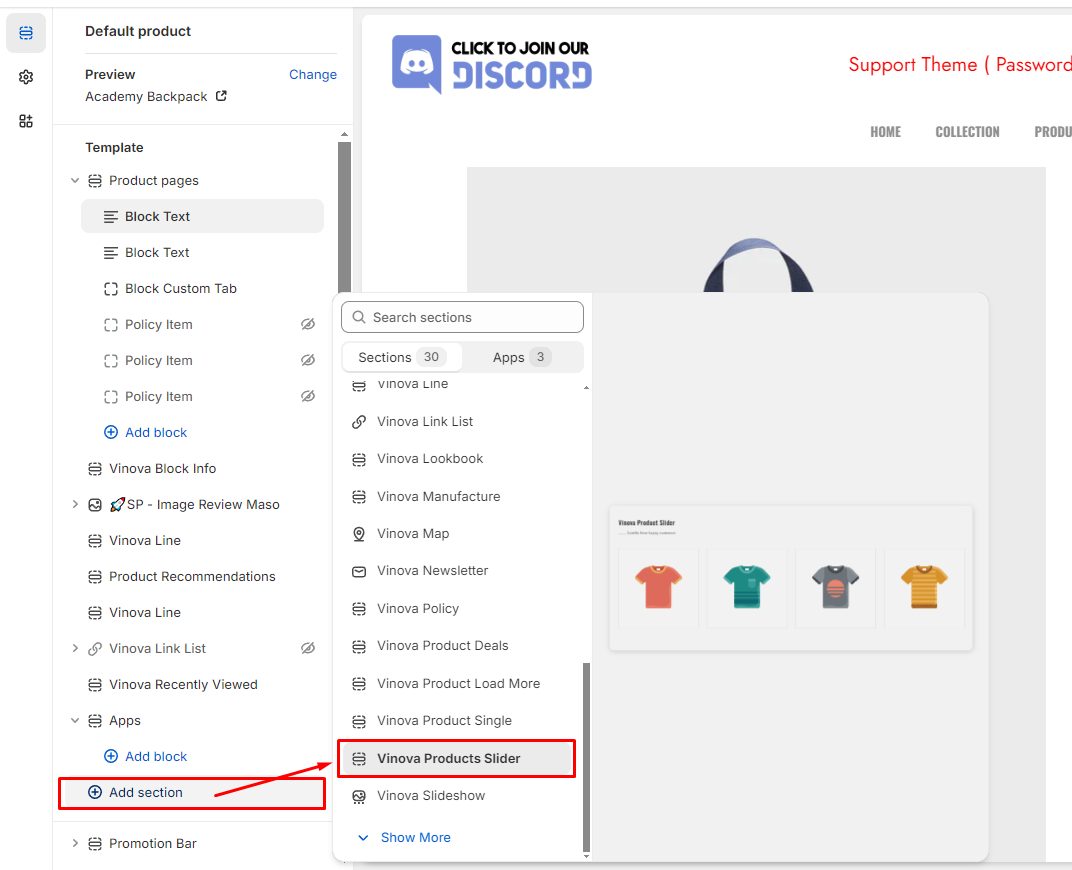Click the icon beside Vinova Manufacture
The width and height of the screenshot is (1072, 870).
point(359,497)
